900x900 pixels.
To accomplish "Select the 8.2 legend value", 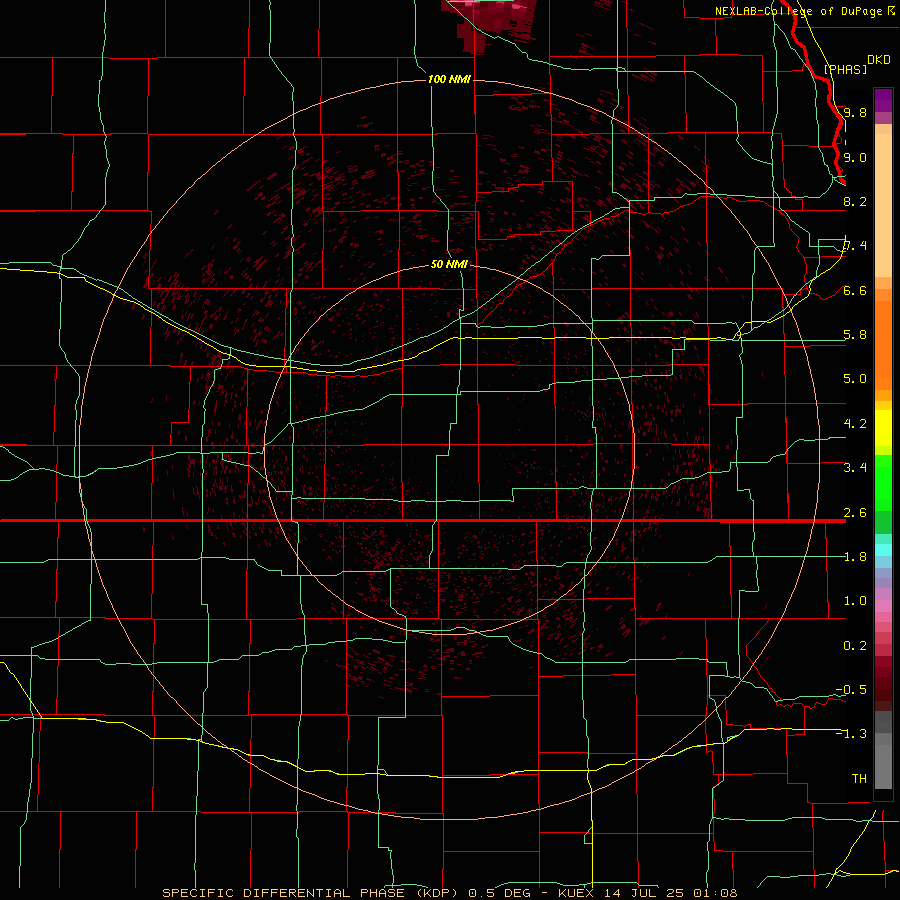I will point(855,201).
